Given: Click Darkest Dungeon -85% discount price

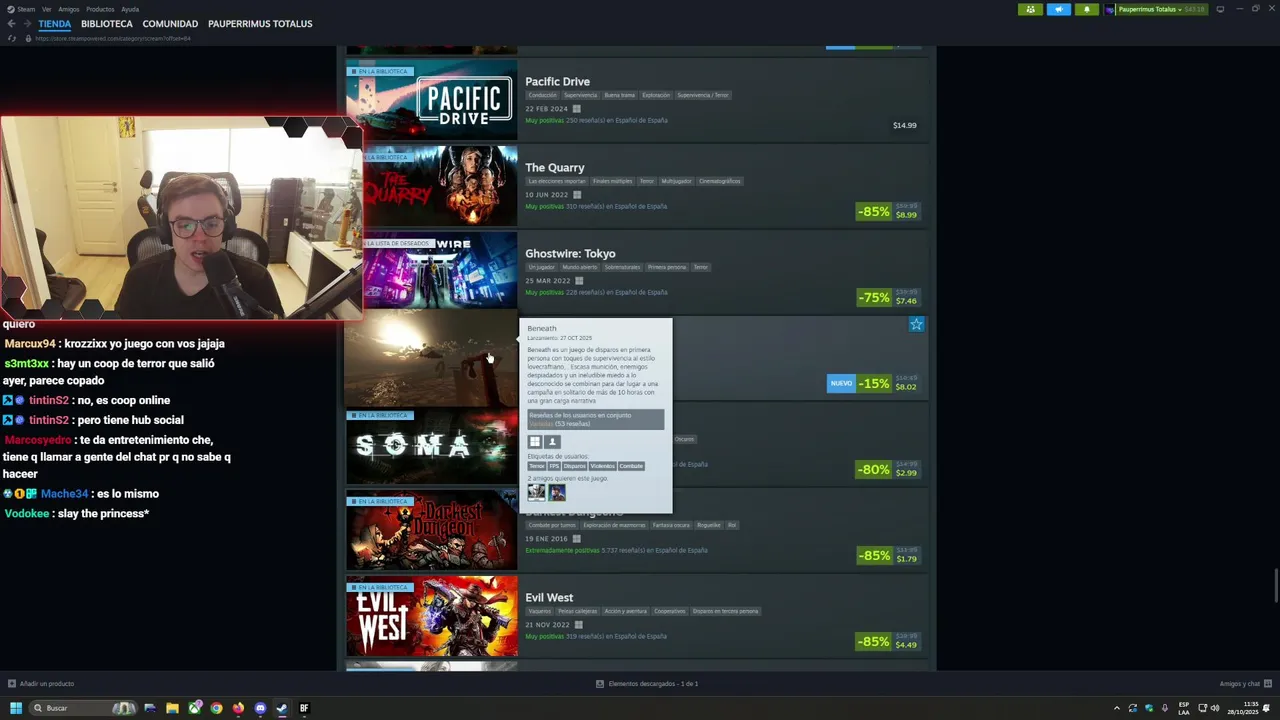Looking at the screenshot, I should click(x=888, y=555).
